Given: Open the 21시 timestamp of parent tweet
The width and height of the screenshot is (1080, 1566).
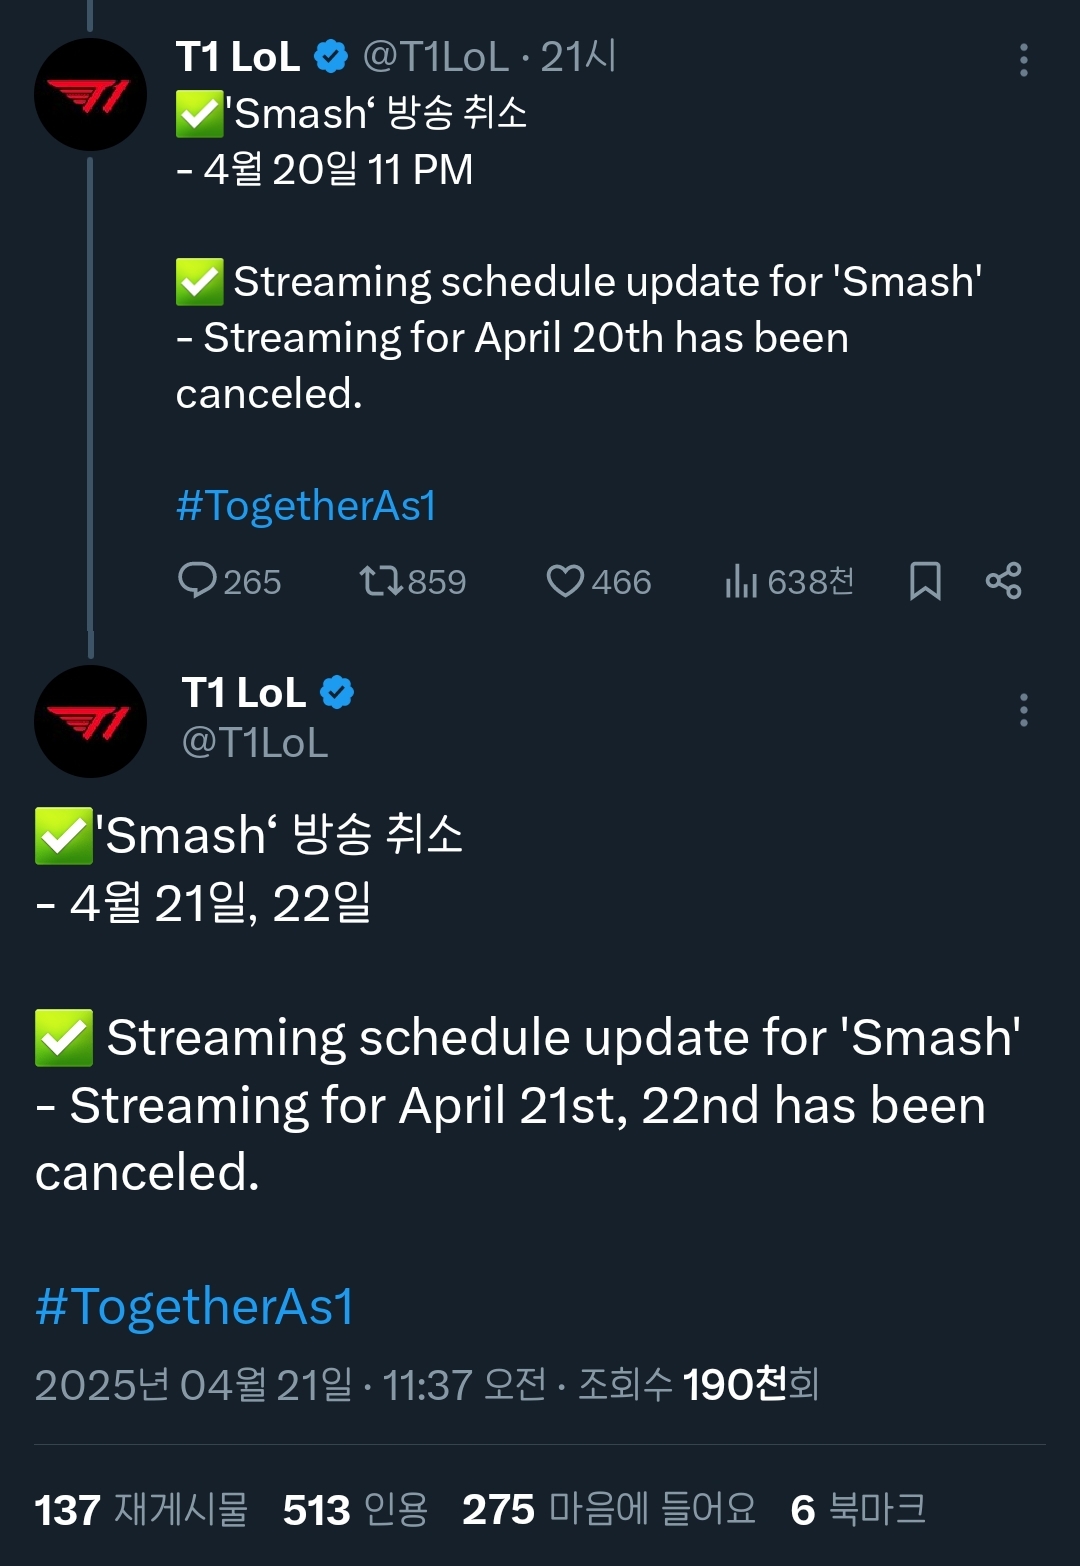Looking at the screenshot, I should tap(579, 57).
